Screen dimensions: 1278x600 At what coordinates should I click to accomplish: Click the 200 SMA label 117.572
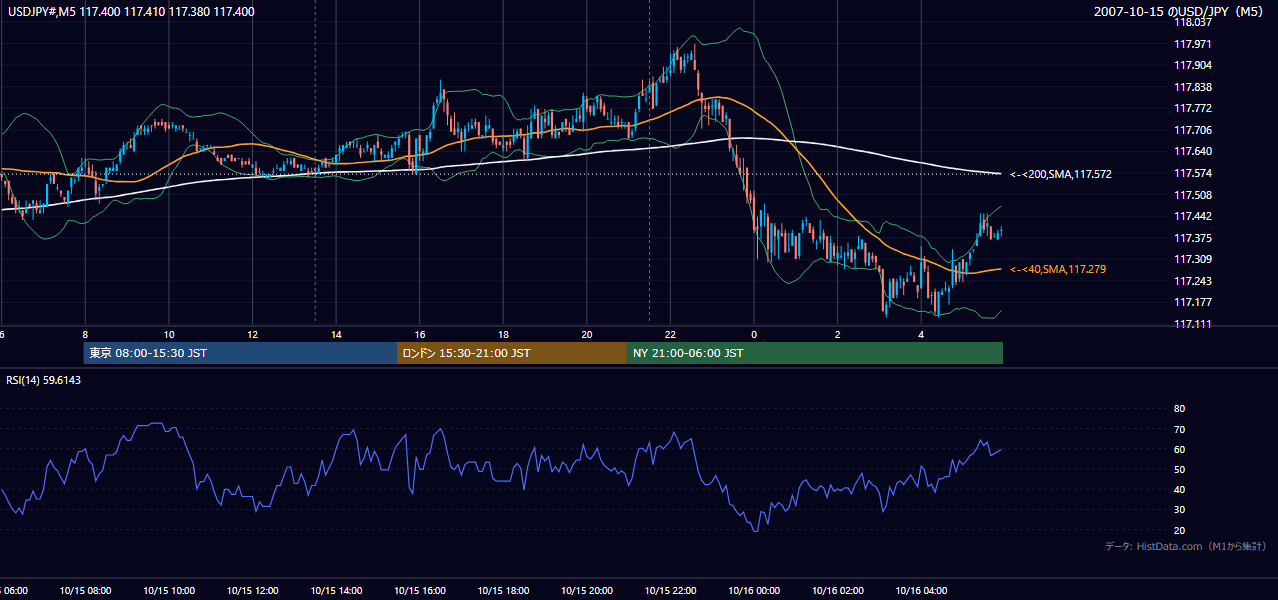click(1061, 174)
